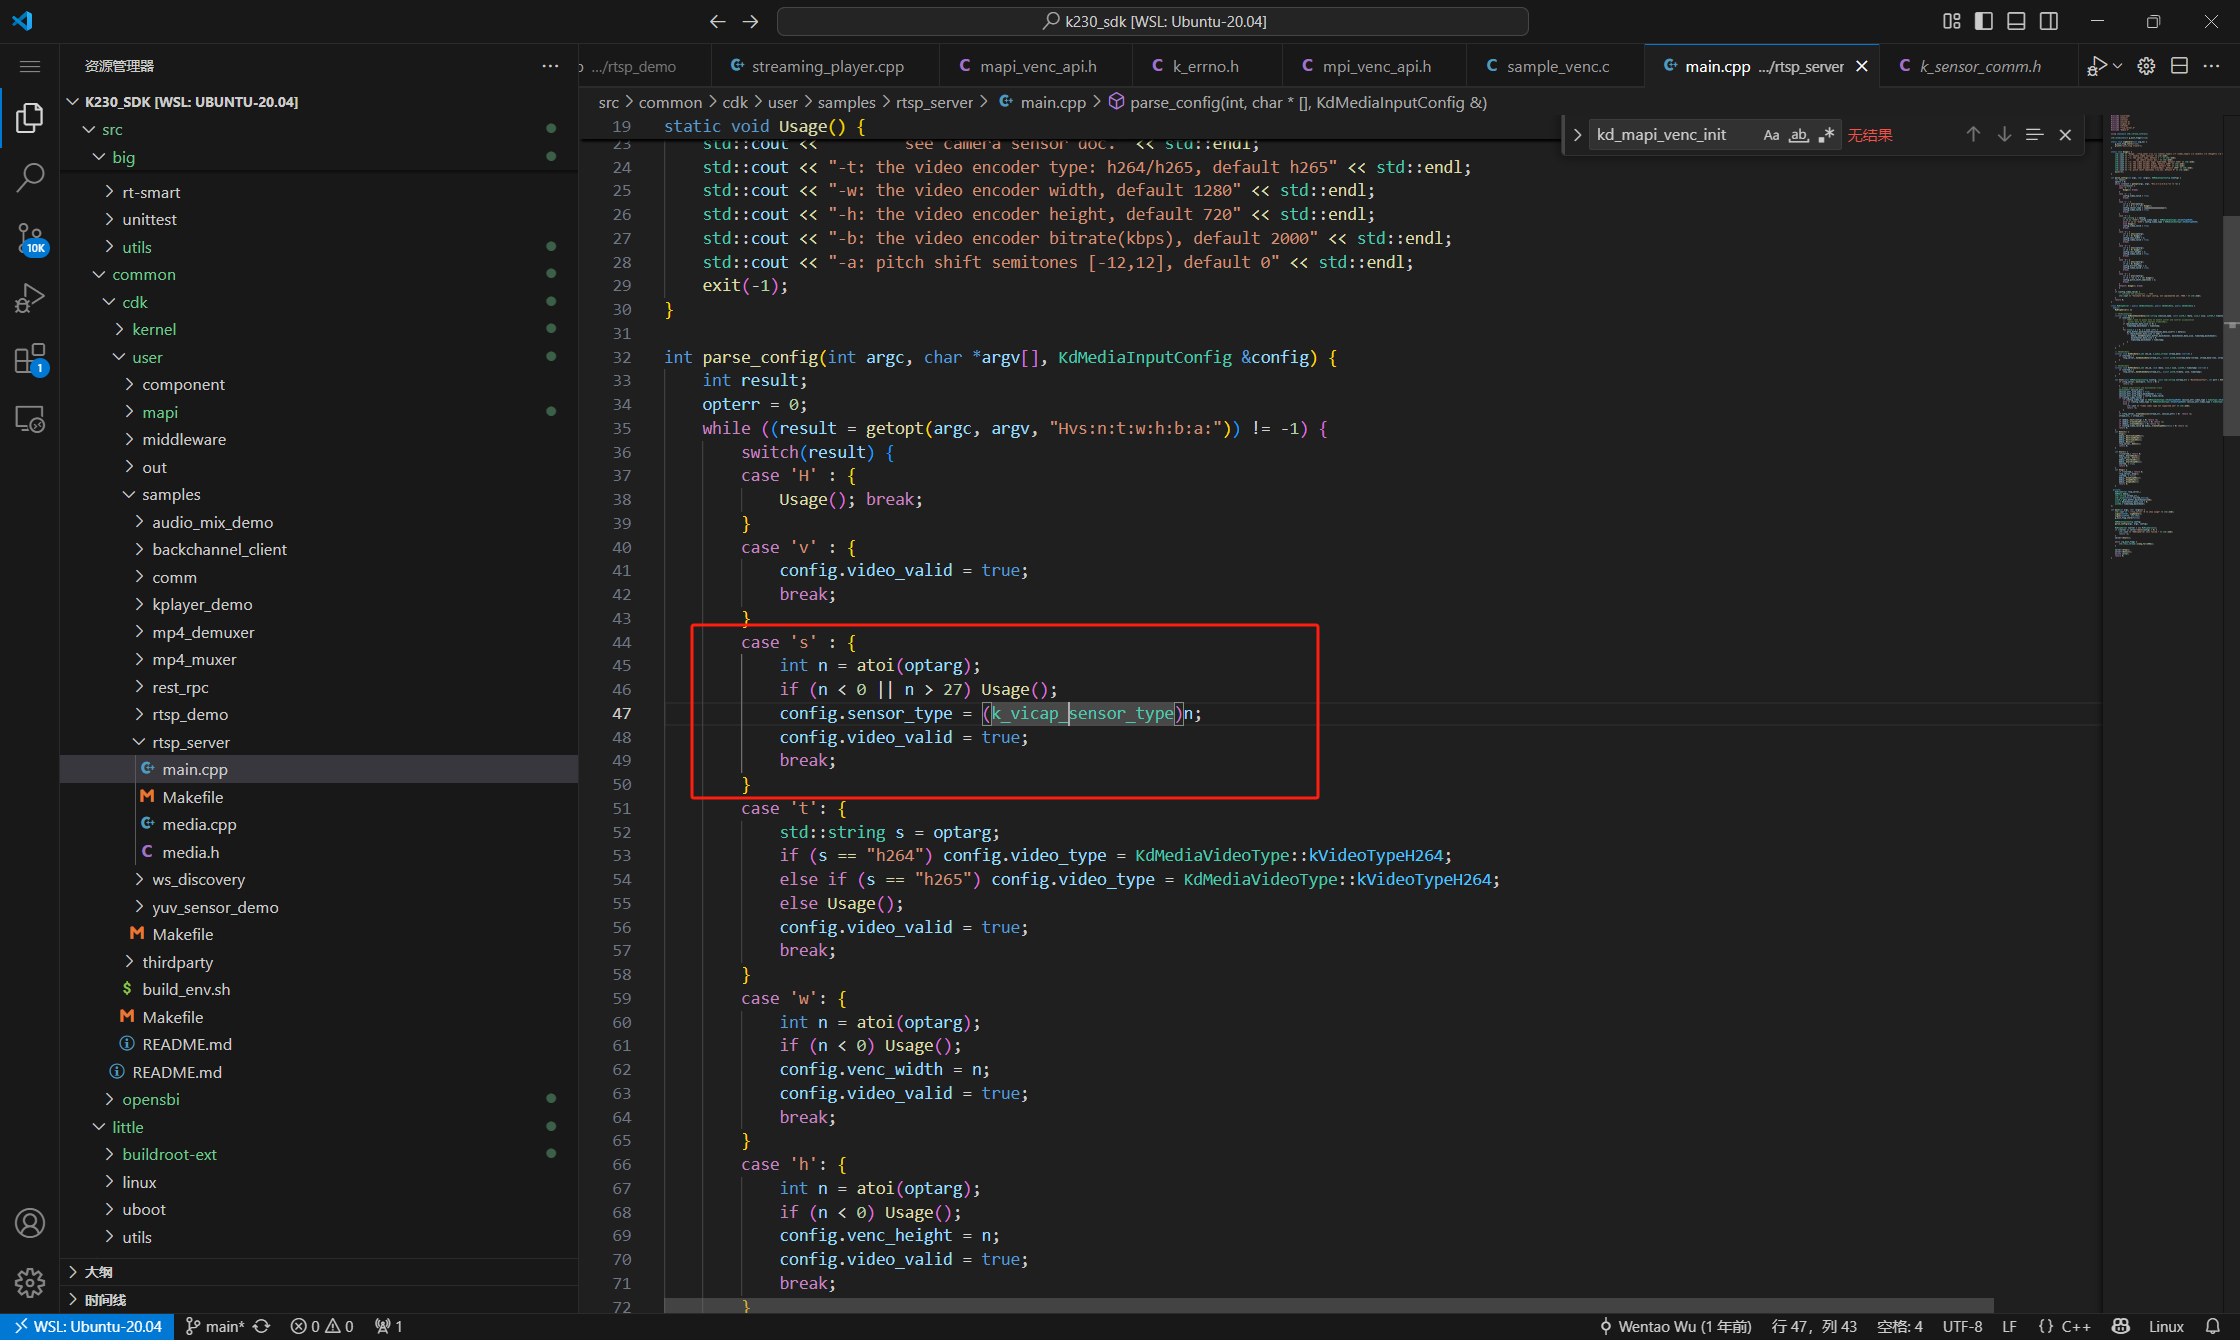The image size is (2240, 1340).
Task: Go back with the navigation arrow
Action: [717, 21]
